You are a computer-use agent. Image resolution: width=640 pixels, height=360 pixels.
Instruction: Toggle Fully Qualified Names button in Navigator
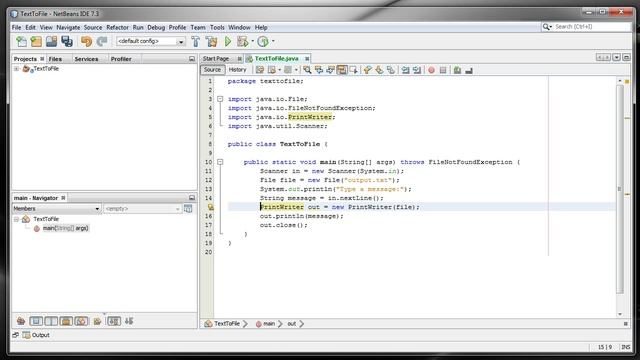[97, 321]
